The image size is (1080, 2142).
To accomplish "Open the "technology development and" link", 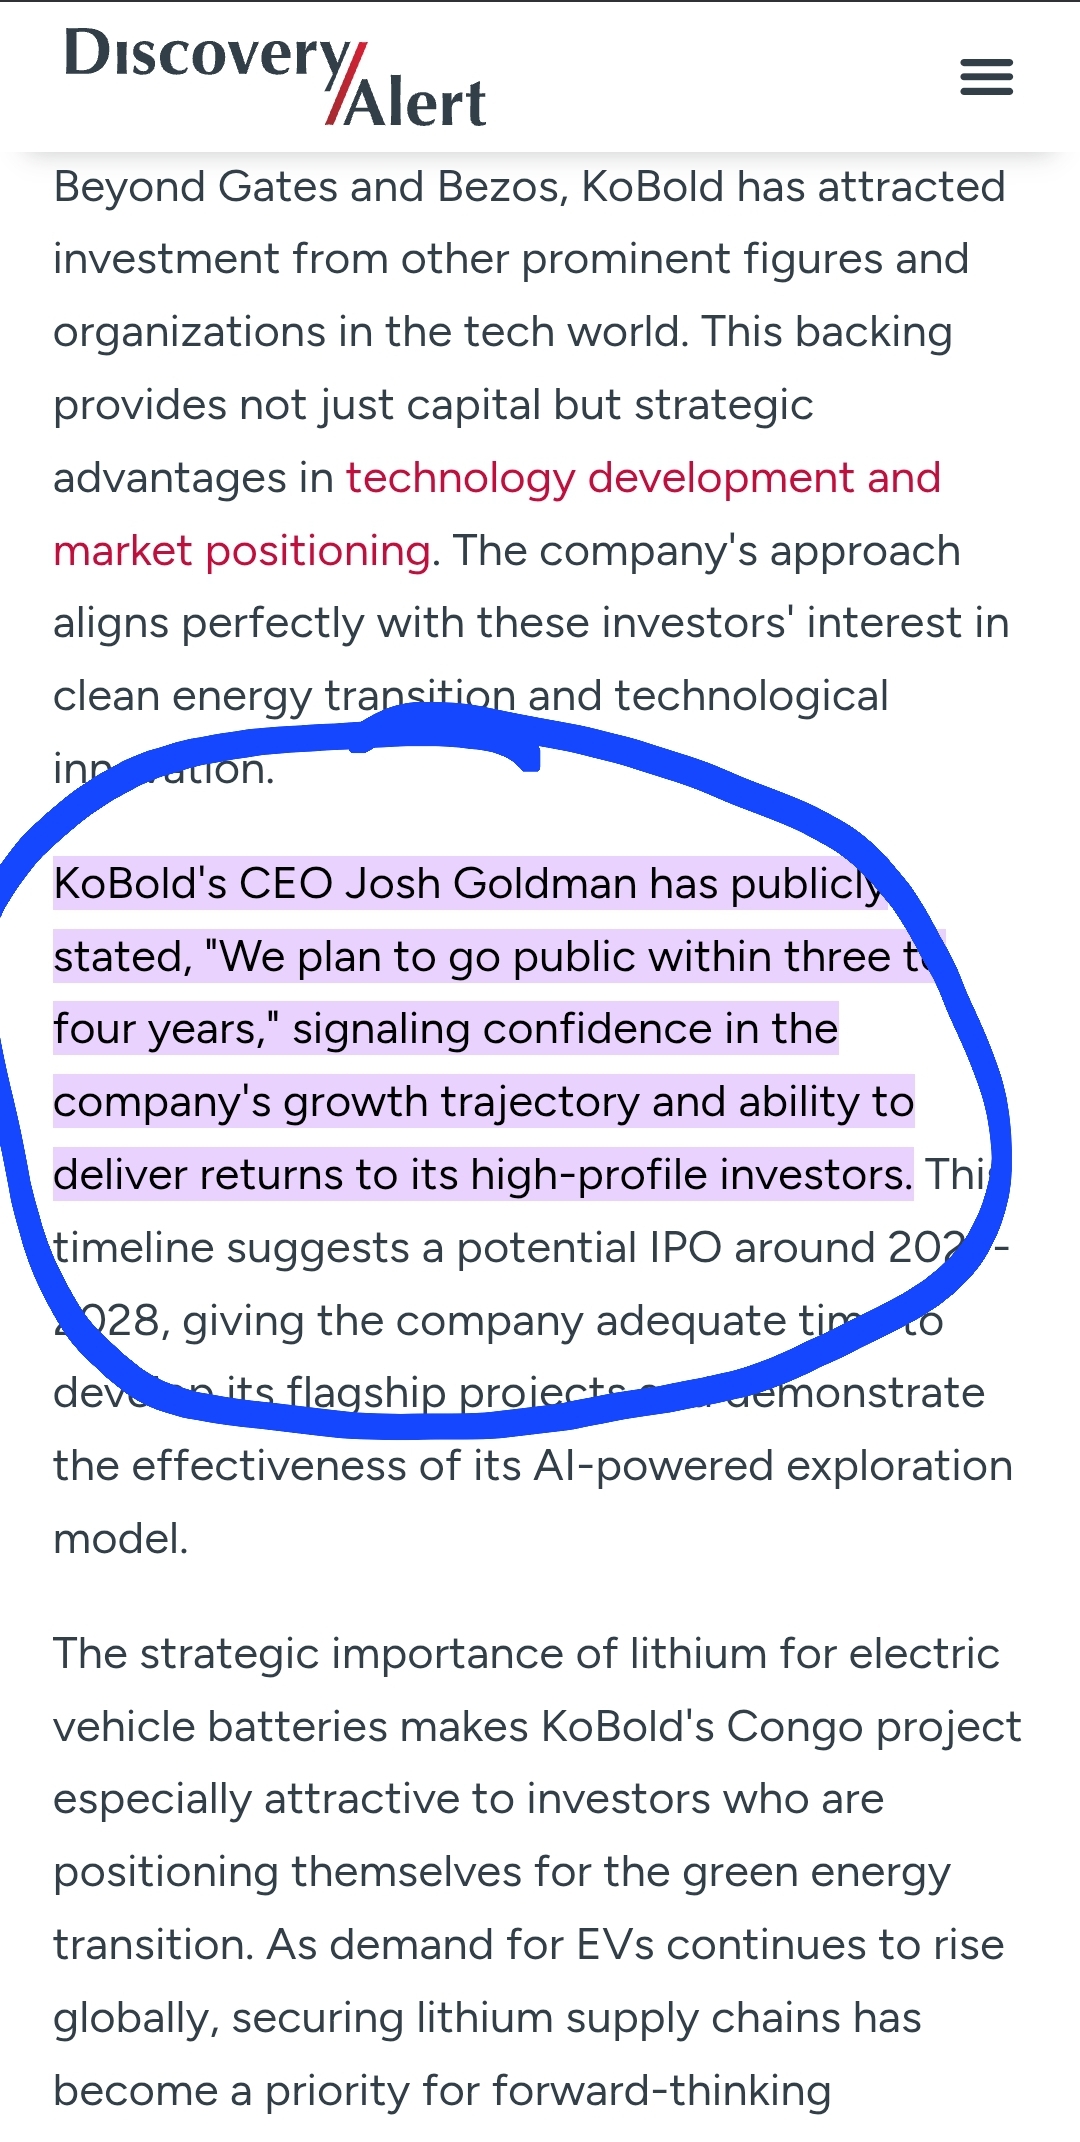I will pos(643,478).
